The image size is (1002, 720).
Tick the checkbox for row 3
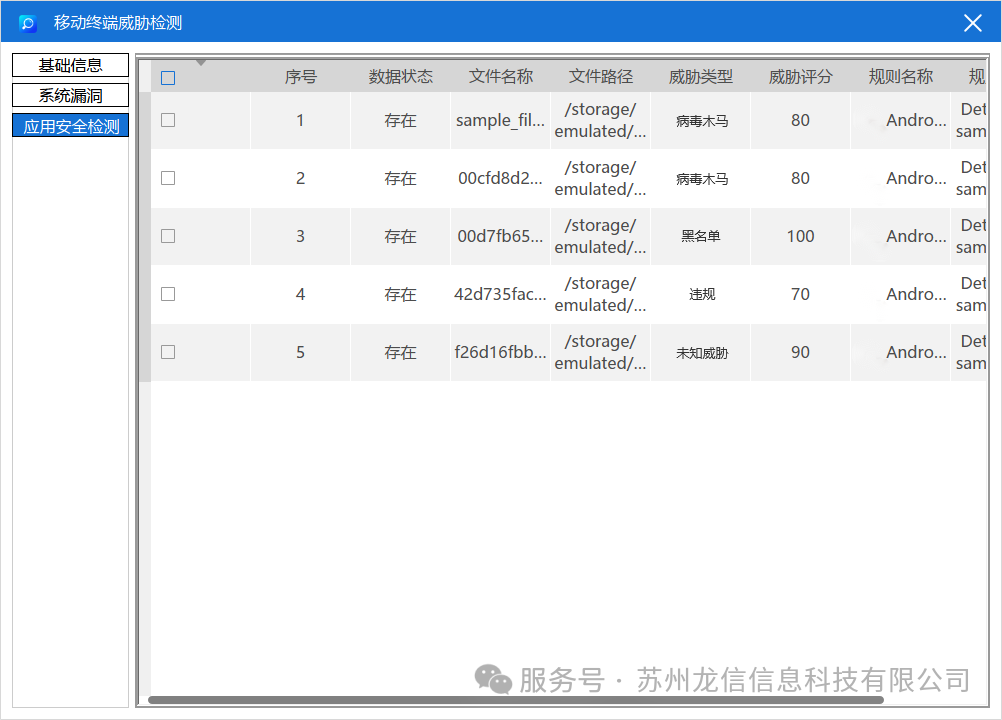click(x=168, y=236)
